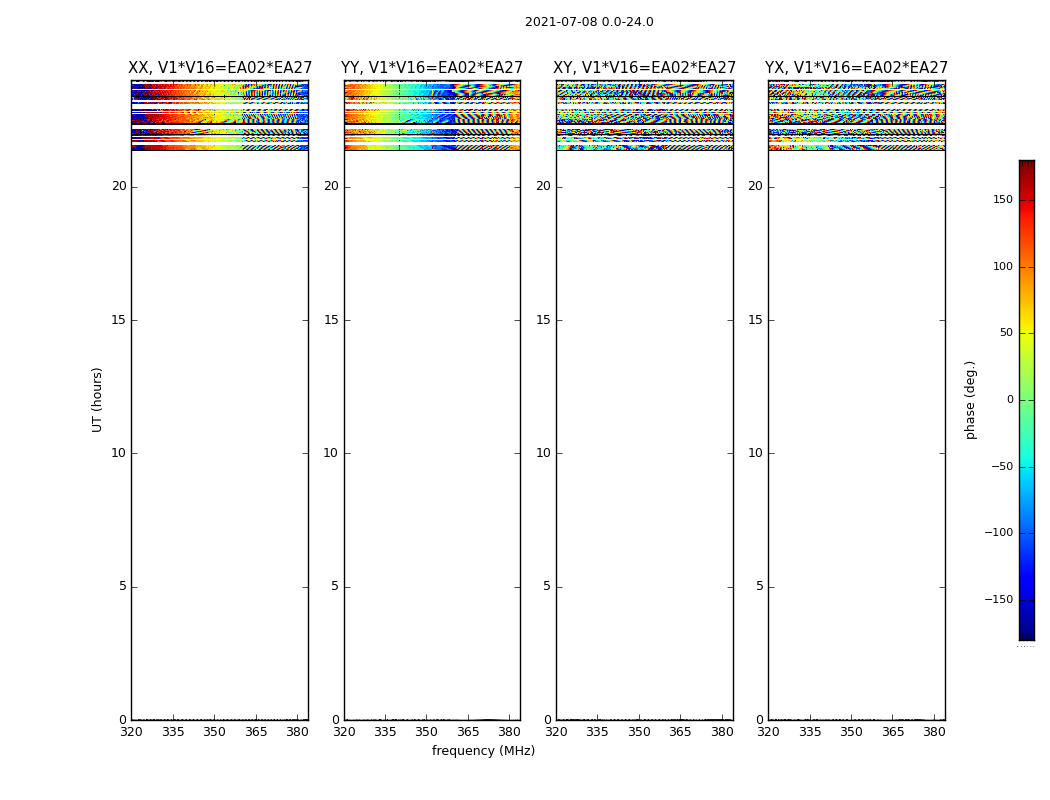
Task: Click the 10 hour tick label on XX panel
Action: pyautogui.click(x=119, y=453)
